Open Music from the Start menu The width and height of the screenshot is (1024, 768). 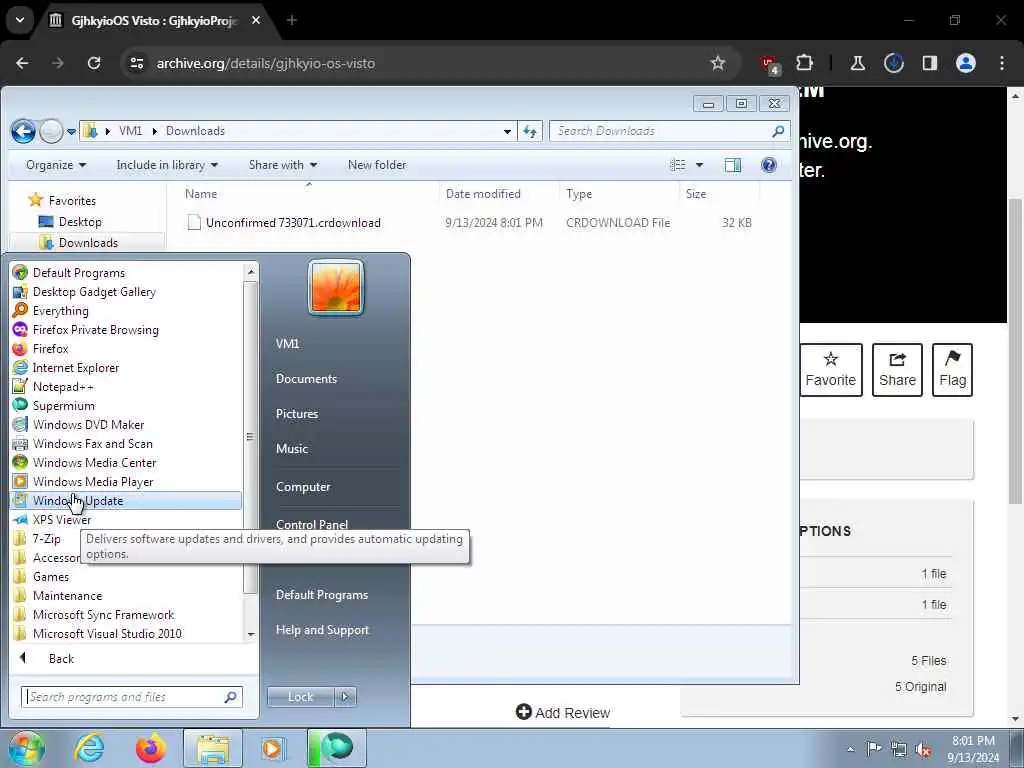tap(292, 449)
